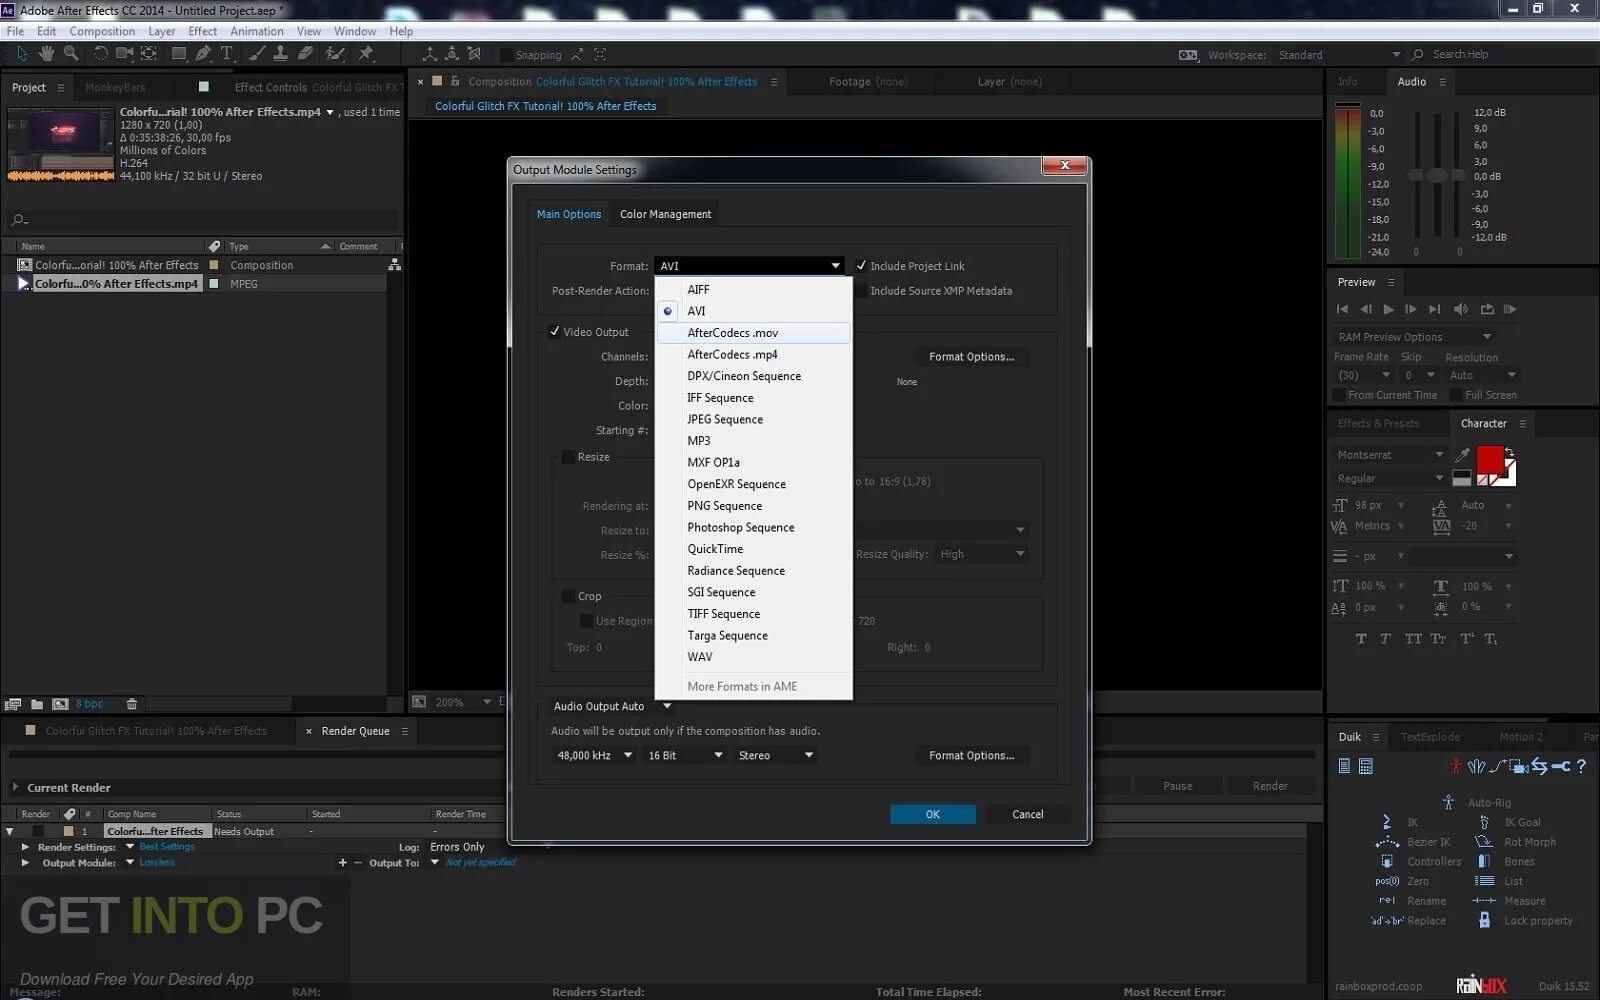Choose AfterCodecs .mov format
Screen dimensions: 1600x1000
(x=753, y=333)
